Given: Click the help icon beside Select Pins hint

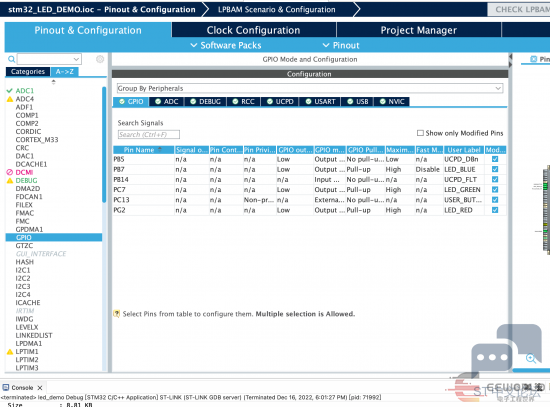Looking at the screenshot, I should (116, 314).
